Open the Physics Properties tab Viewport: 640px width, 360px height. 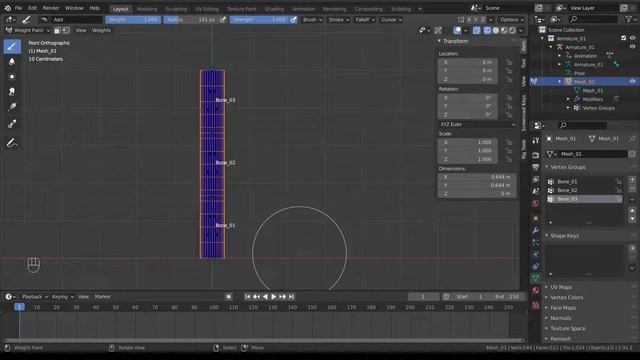(536, 254)
